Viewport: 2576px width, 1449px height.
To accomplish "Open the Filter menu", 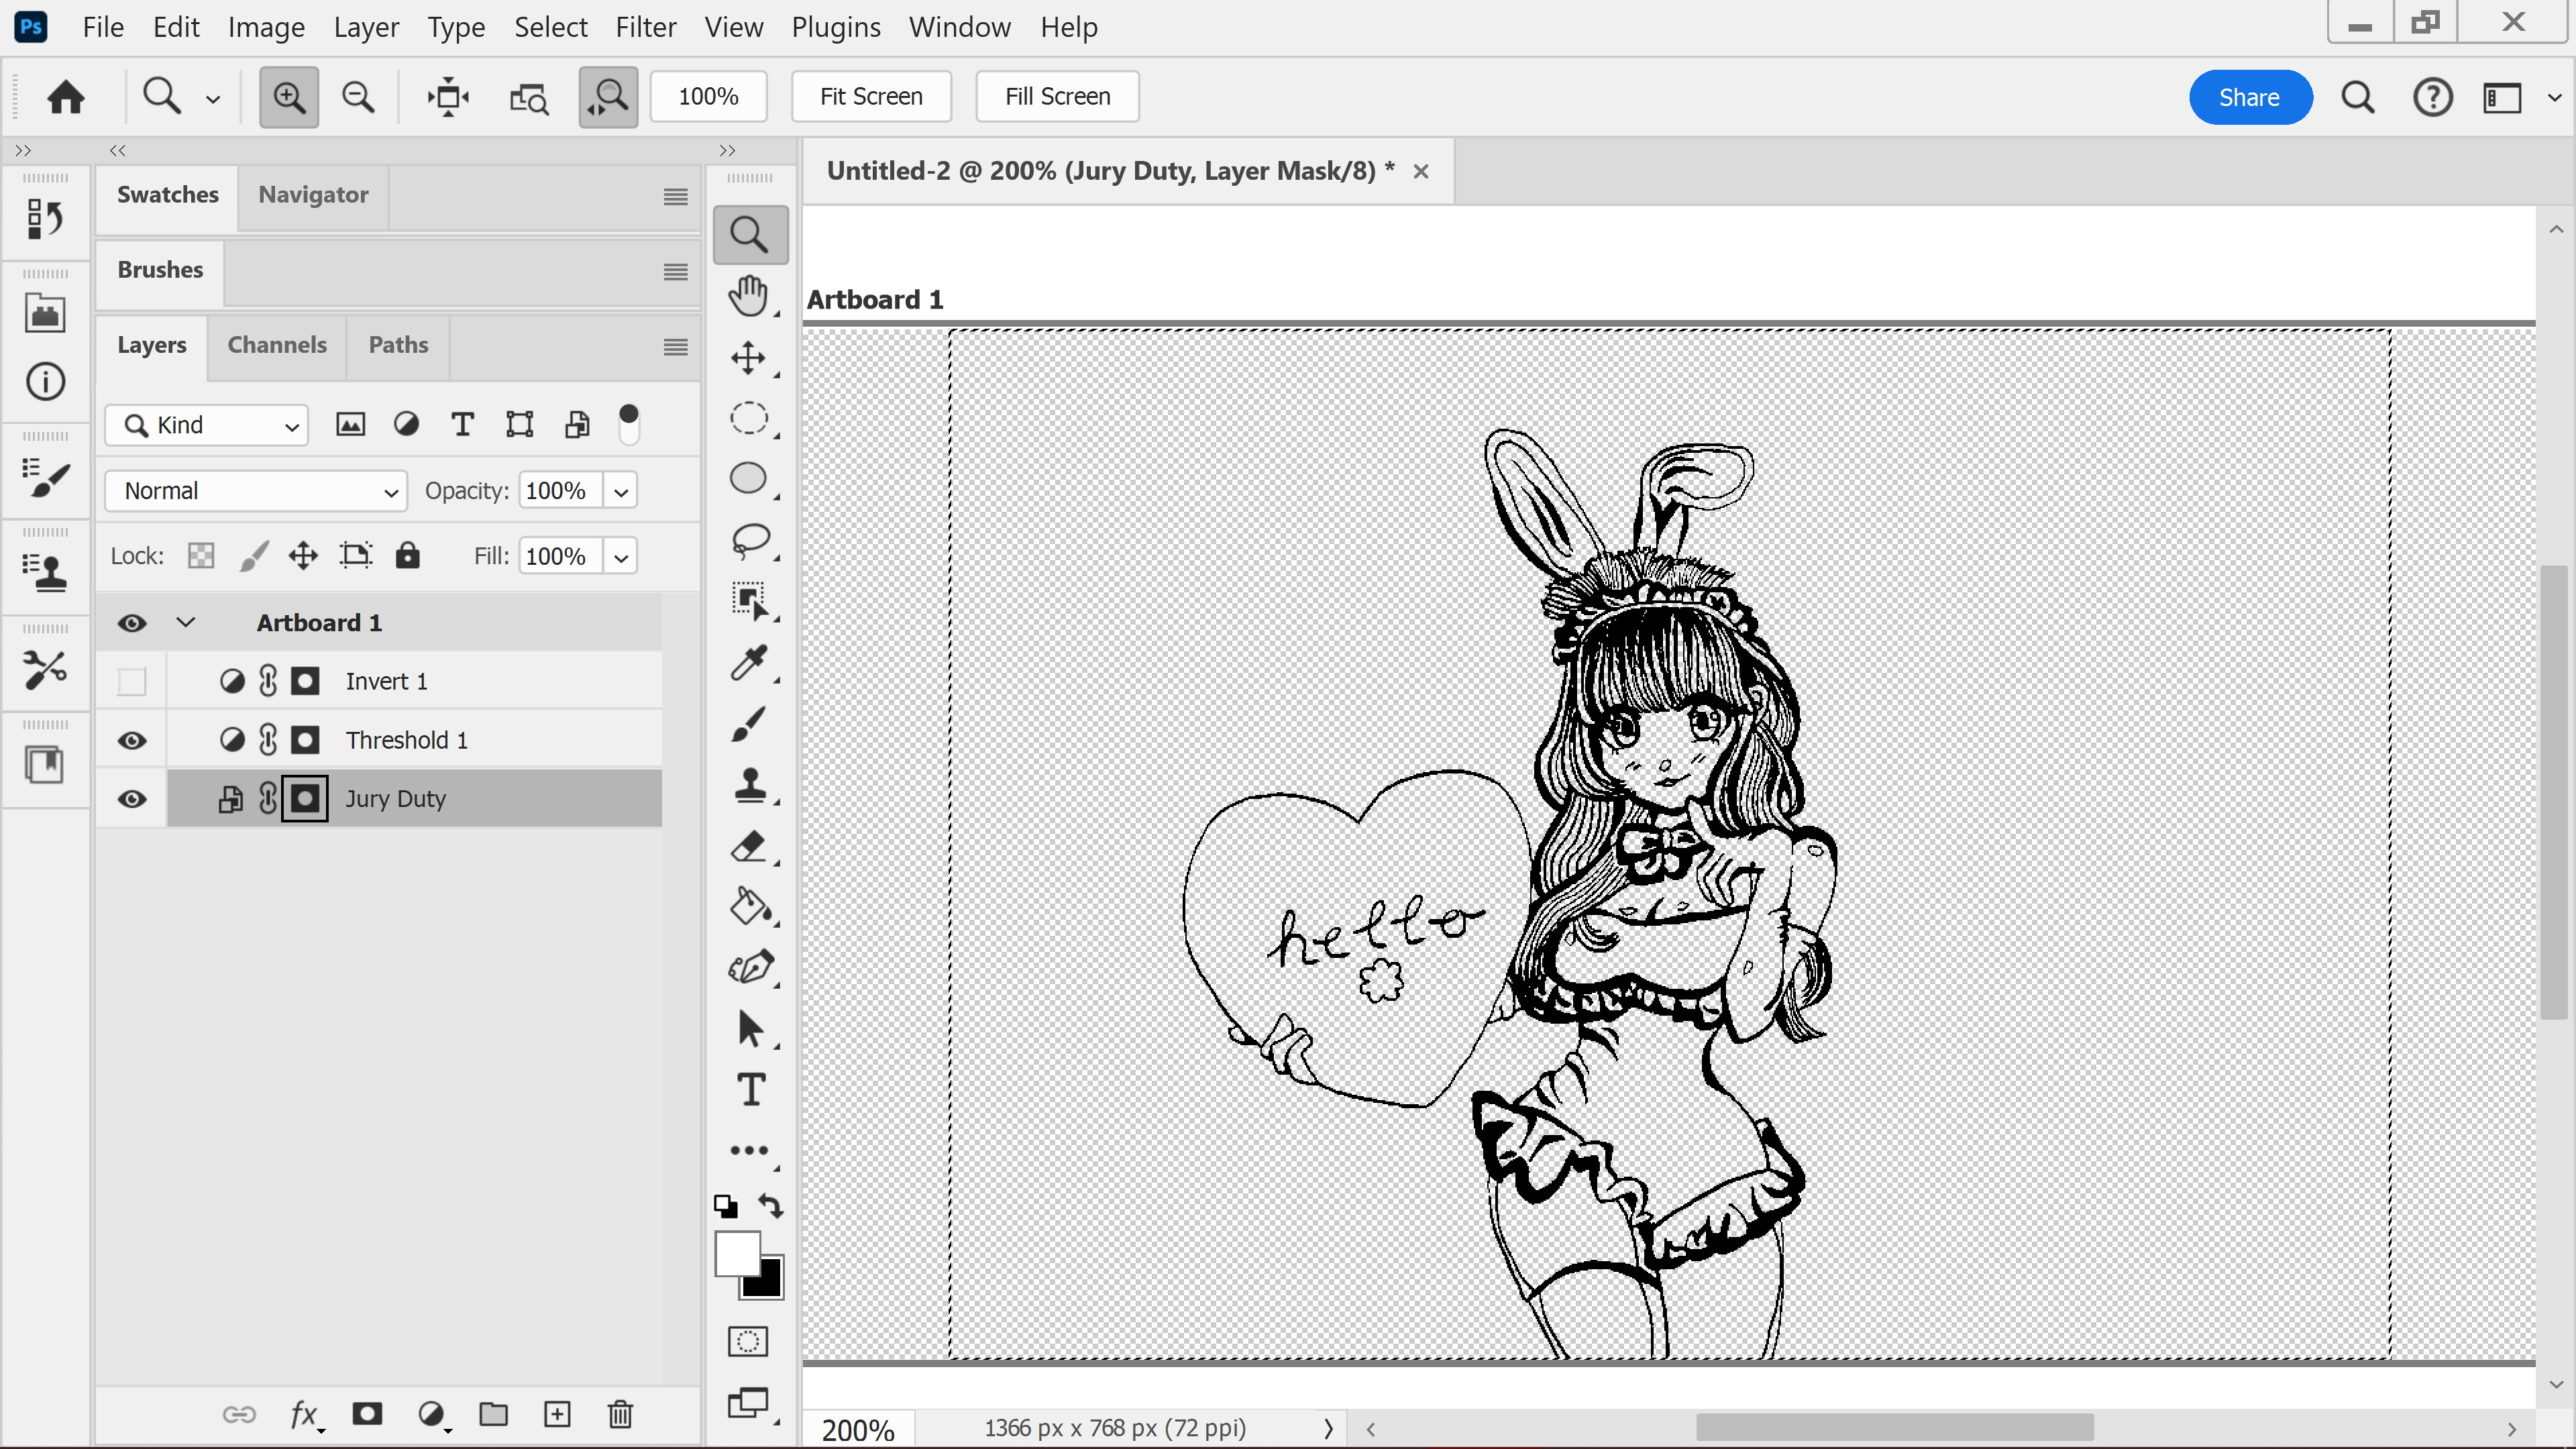I will click(645, 27).
